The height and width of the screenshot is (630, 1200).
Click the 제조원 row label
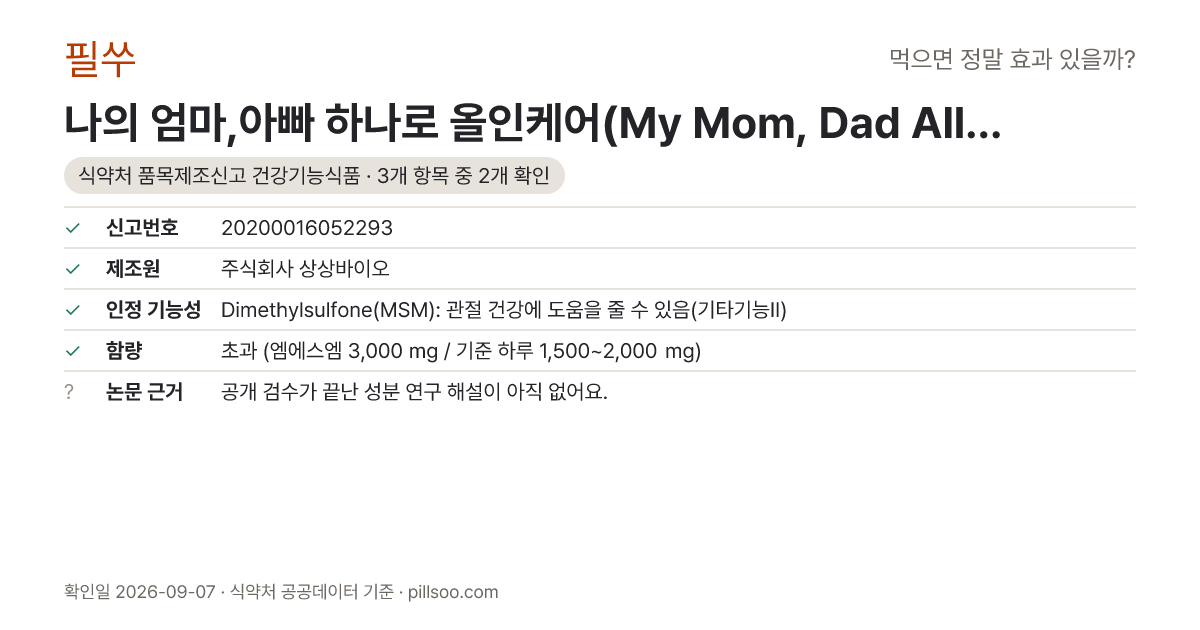133,269
